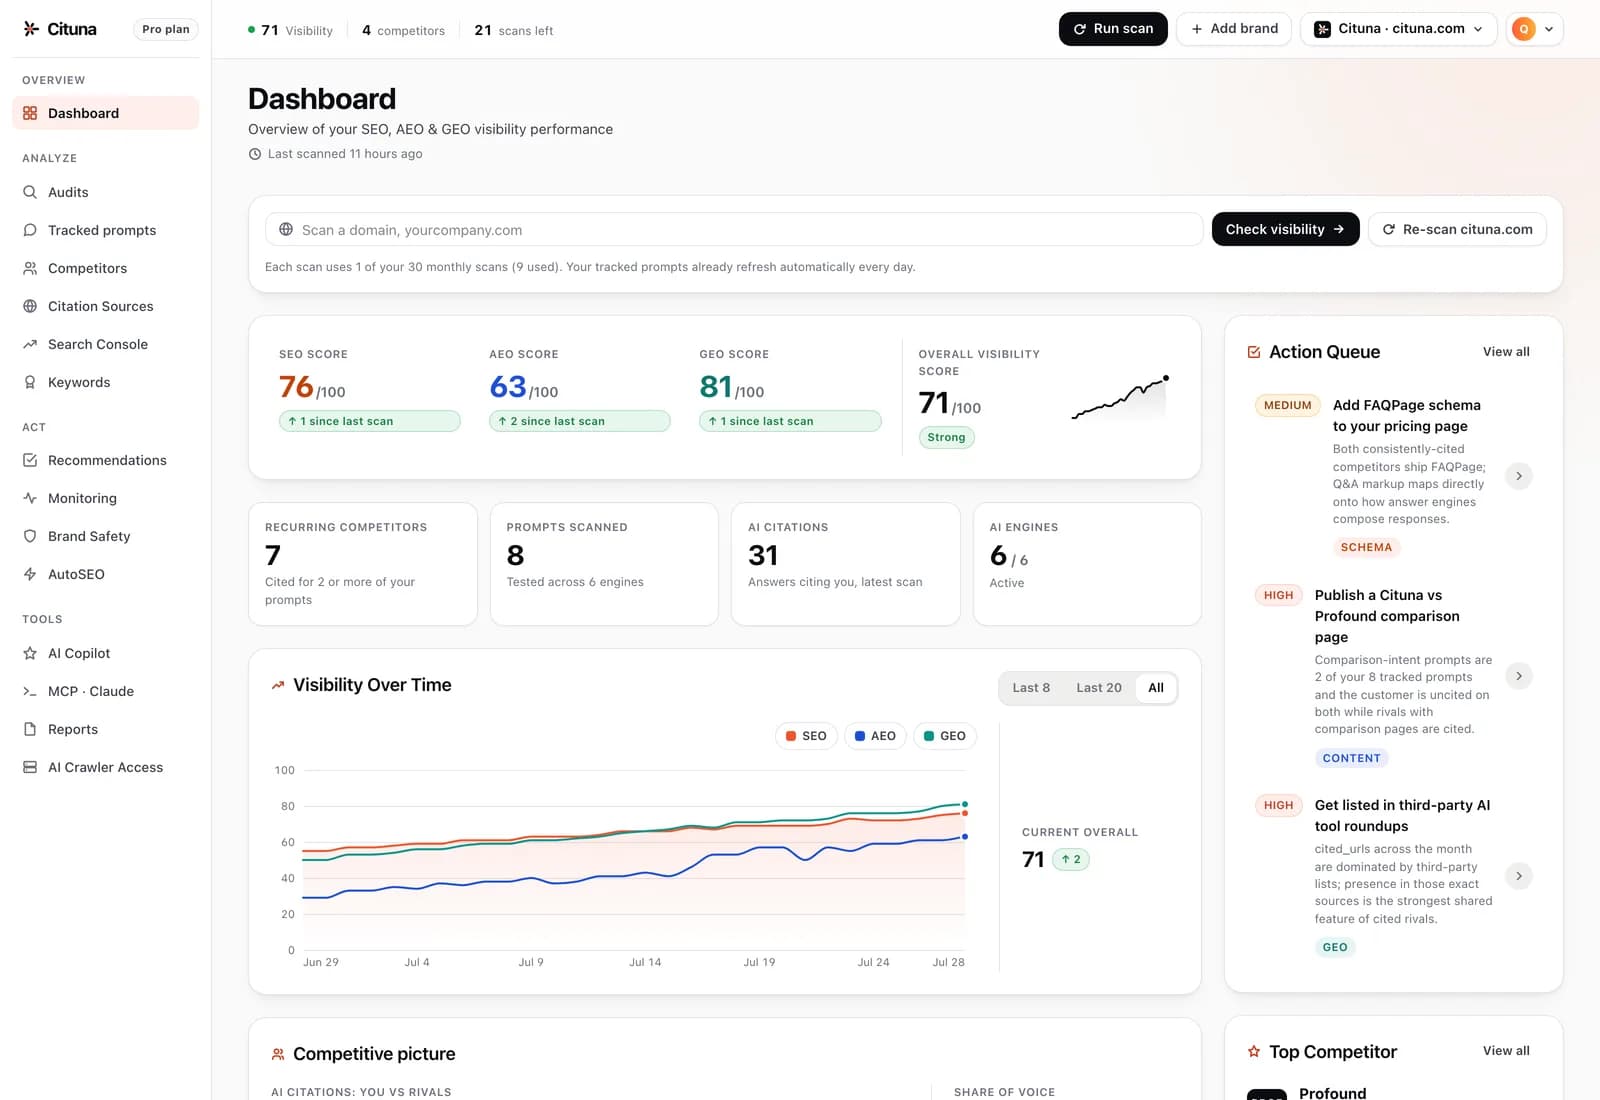
Task: Select the Last 20 range tab
Action: (1098, 688)
